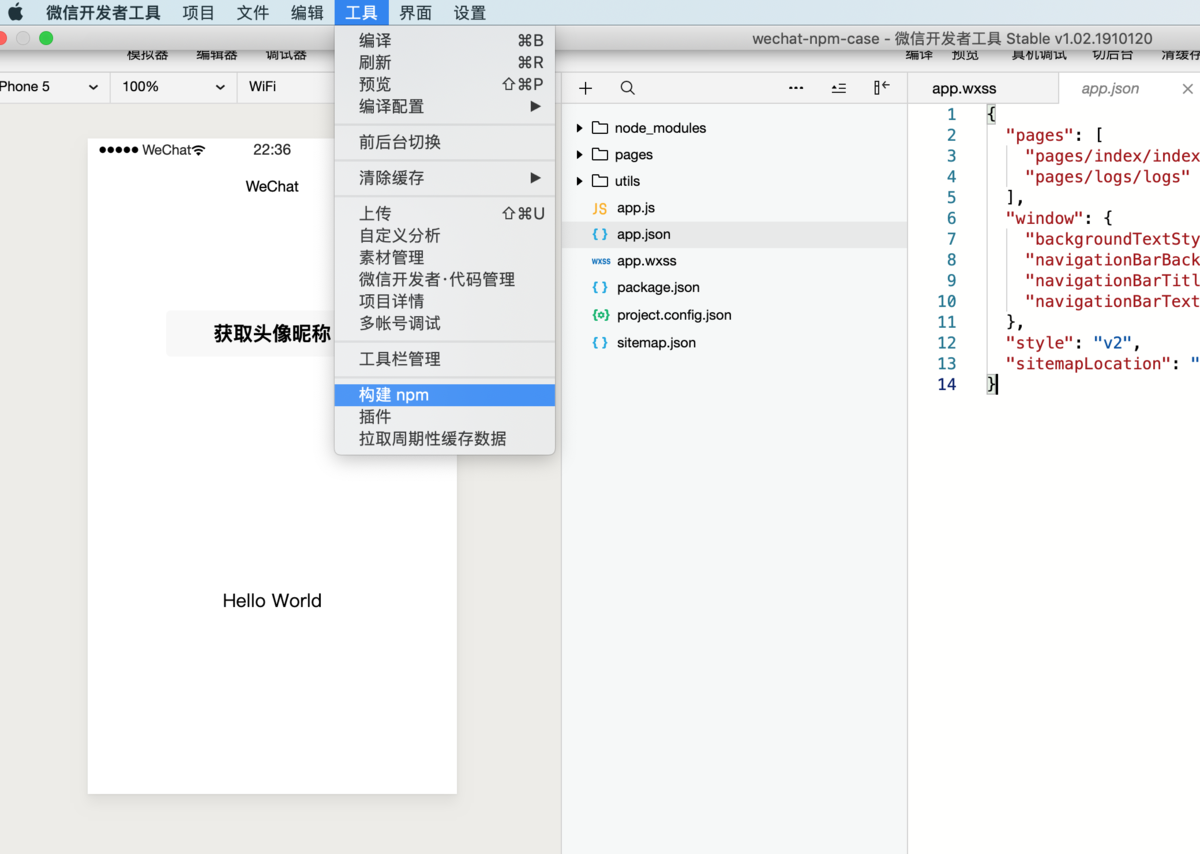
Task: Close the app.json editor tab
Action: (1188, 89)
